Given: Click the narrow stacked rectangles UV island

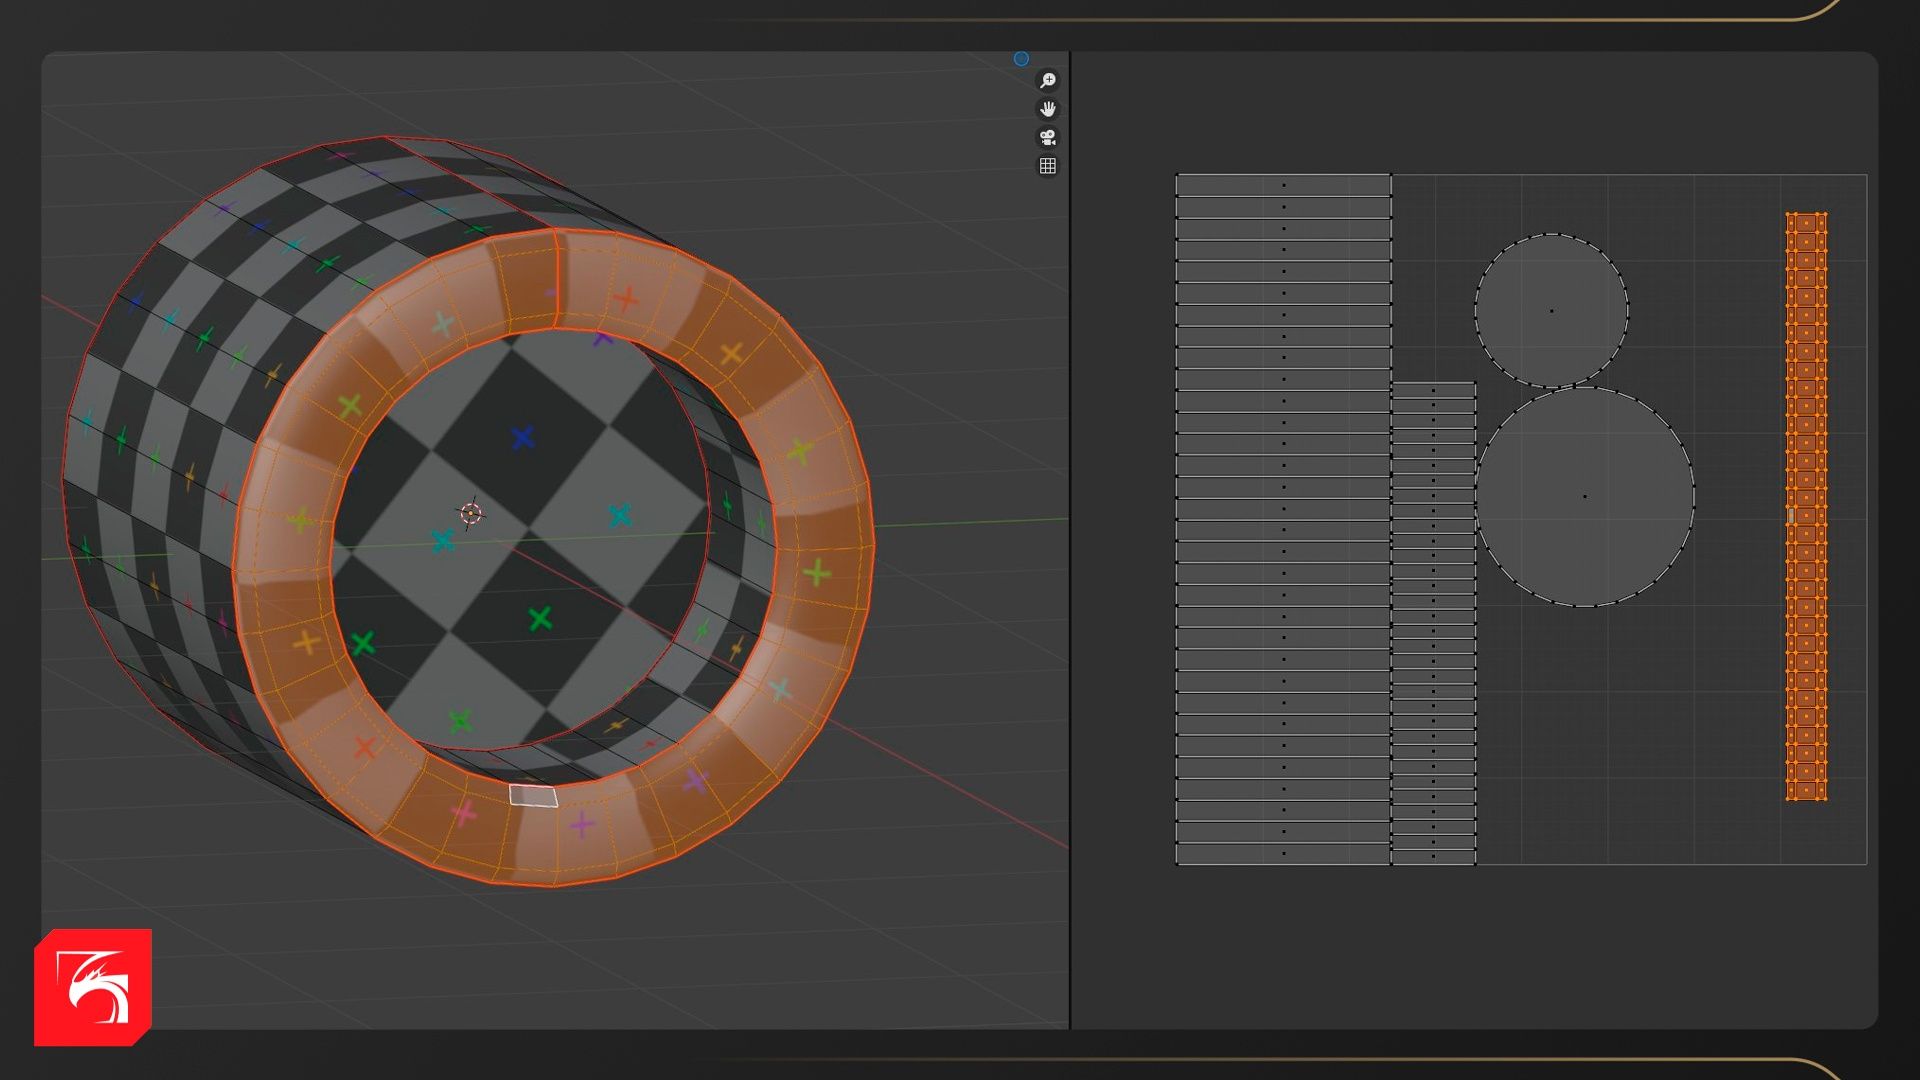Looking at the screenshot, I should (x=1433, y=622).
